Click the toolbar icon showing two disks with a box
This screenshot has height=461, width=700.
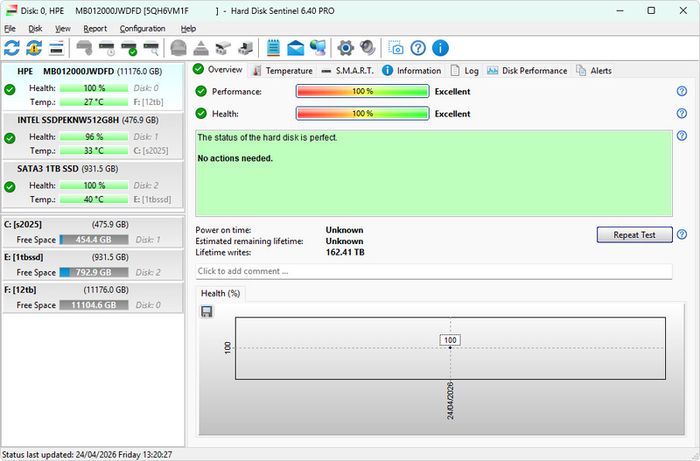tap(223, 48)
